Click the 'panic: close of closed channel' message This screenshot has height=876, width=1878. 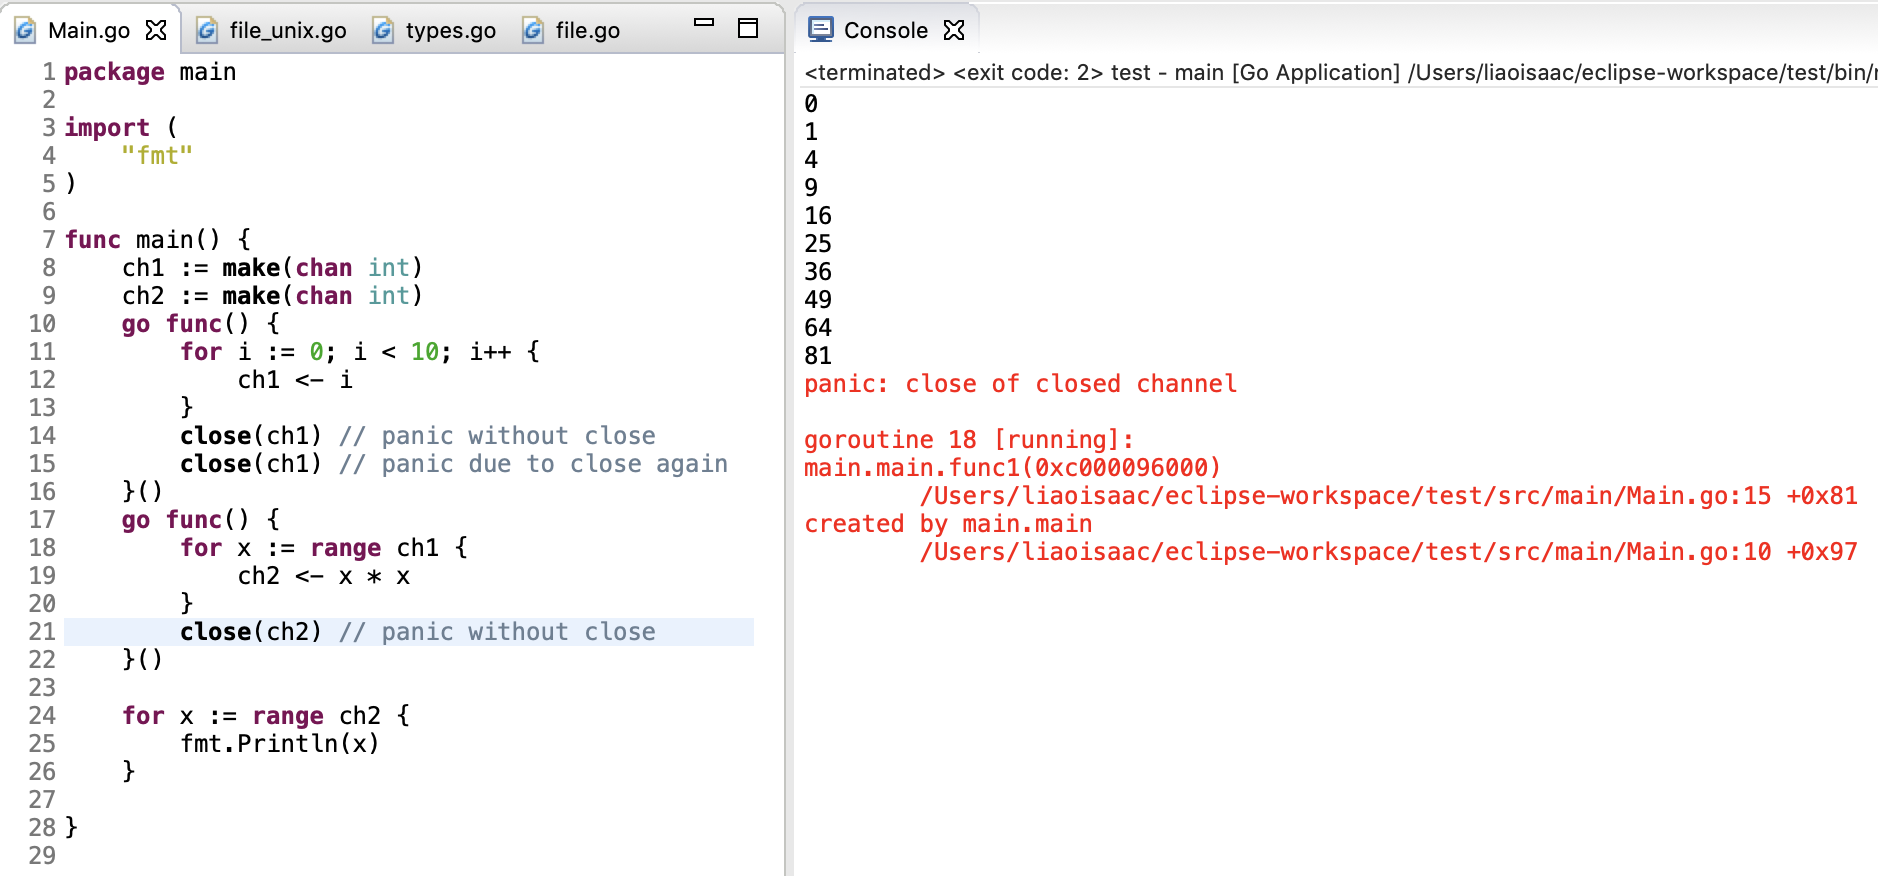[1020, 384]
